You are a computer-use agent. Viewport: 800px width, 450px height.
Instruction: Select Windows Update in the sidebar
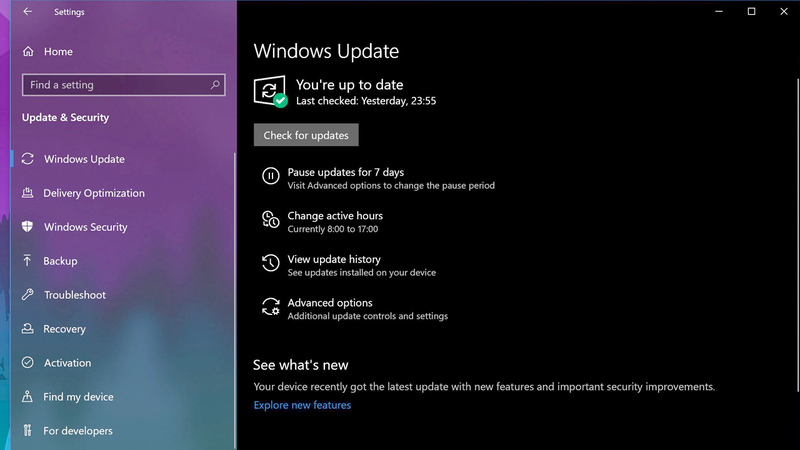[84, 159]
